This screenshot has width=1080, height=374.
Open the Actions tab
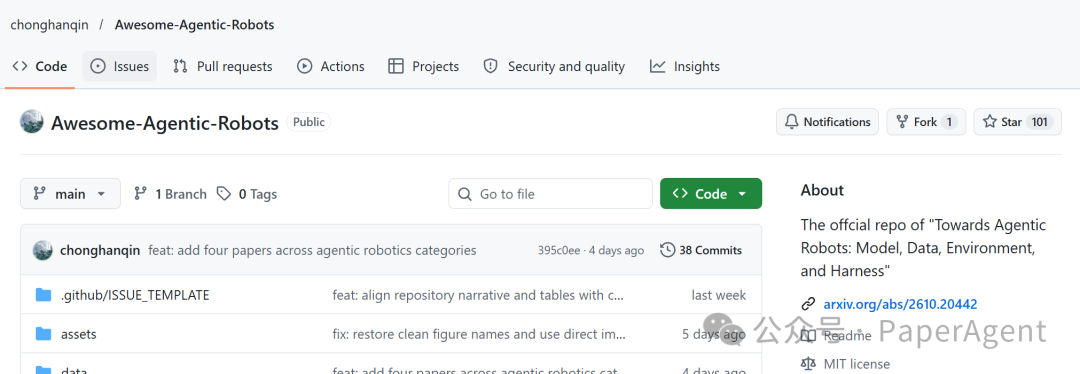point(331,67)
